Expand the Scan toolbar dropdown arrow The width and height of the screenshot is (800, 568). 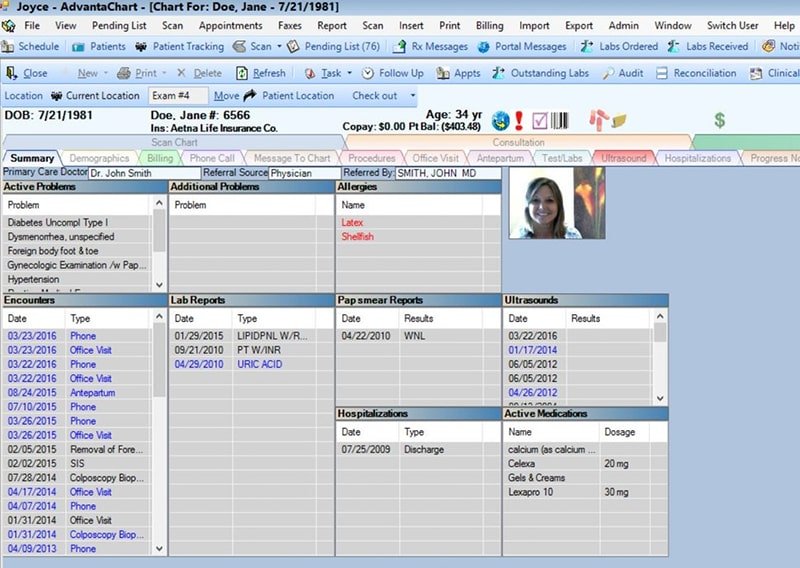(279, 46)
